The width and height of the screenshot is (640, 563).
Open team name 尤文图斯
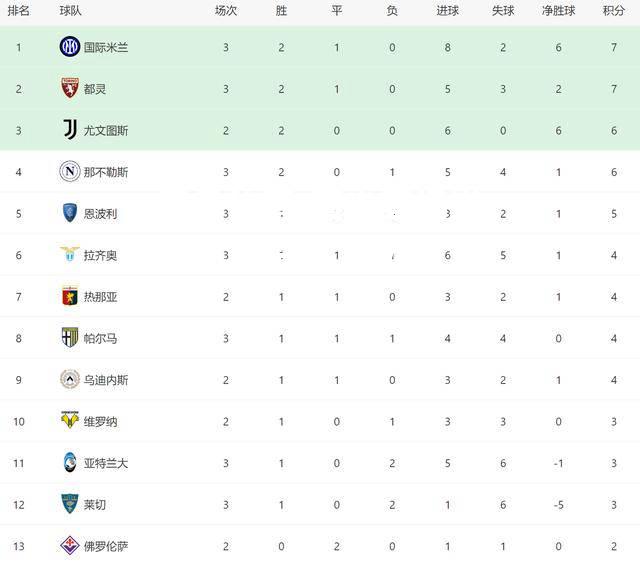point(106,131)
